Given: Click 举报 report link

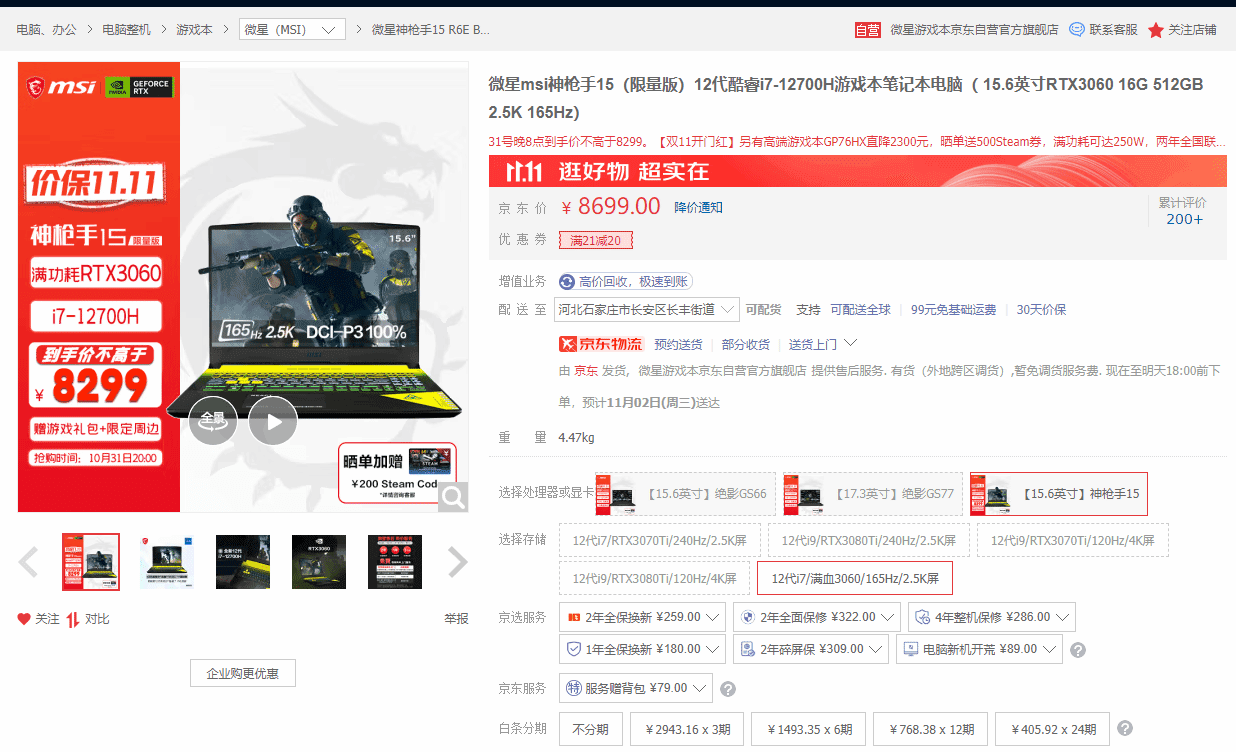Looking at the screenshot, I should 456,619.
